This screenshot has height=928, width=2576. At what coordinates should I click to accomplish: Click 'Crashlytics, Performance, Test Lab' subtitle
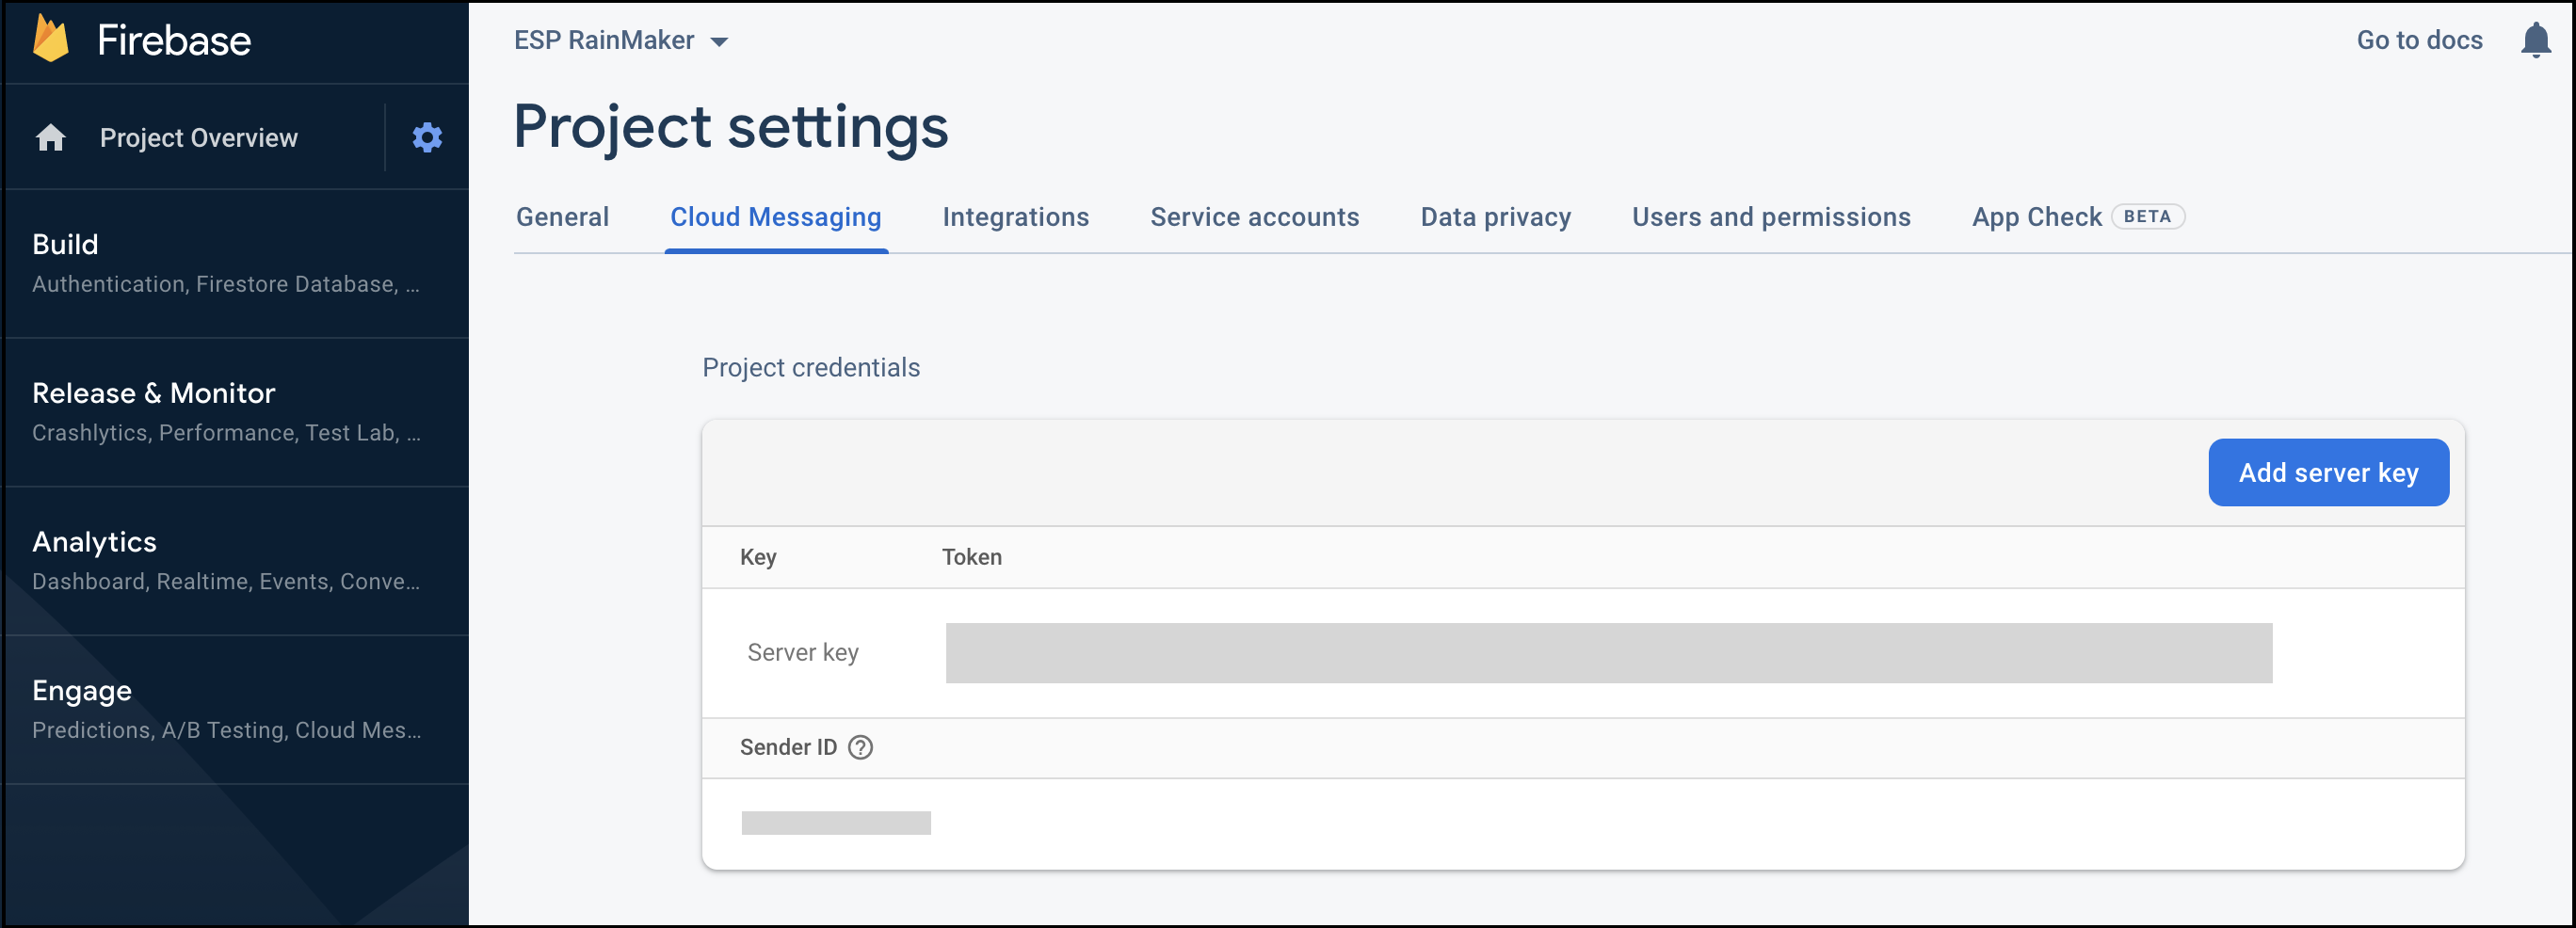(226, 433)
